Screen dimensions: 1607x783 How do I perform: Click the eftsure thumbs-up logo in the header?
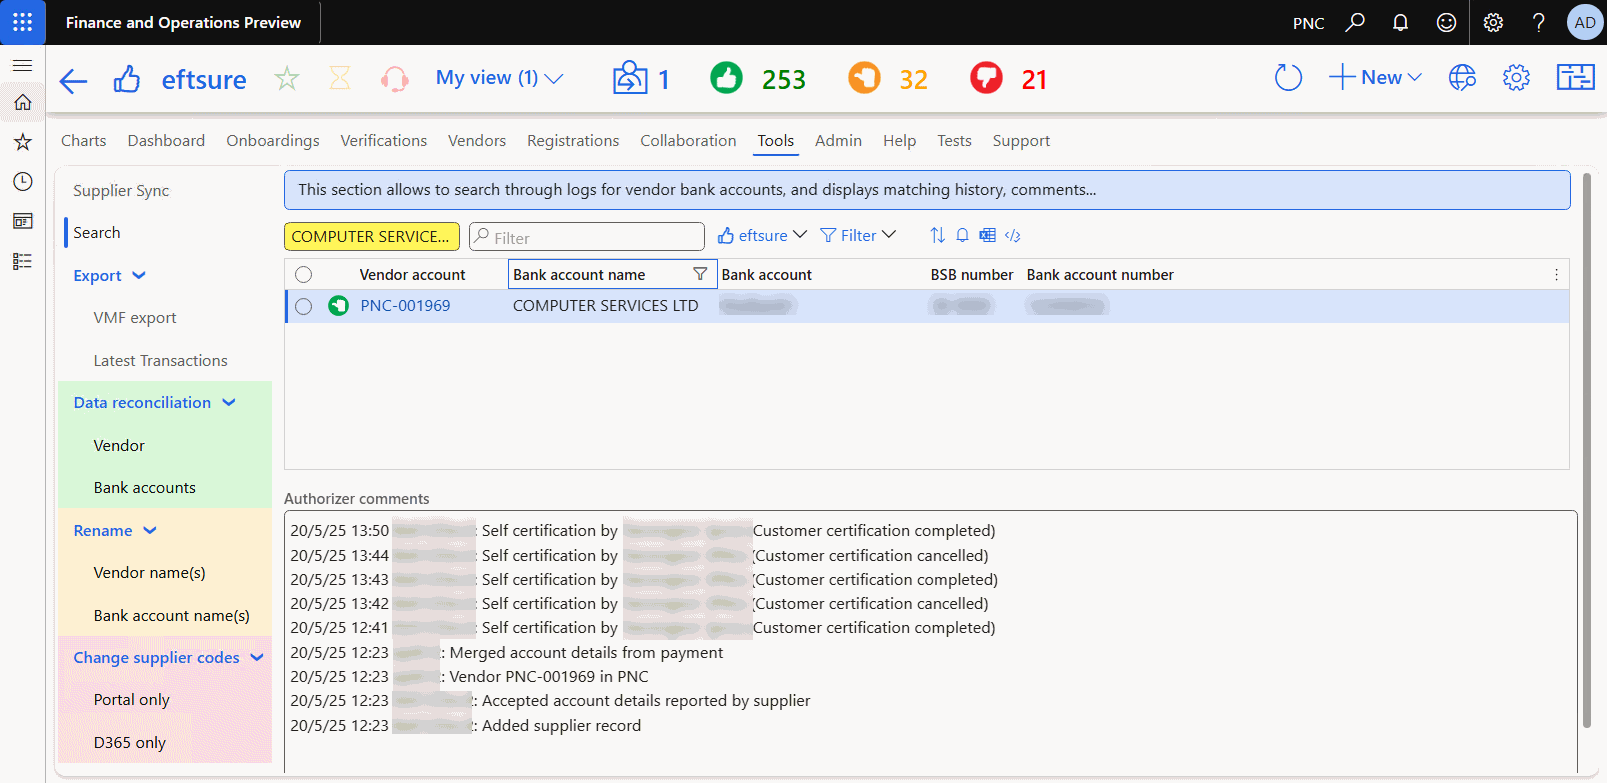point(127,79)
